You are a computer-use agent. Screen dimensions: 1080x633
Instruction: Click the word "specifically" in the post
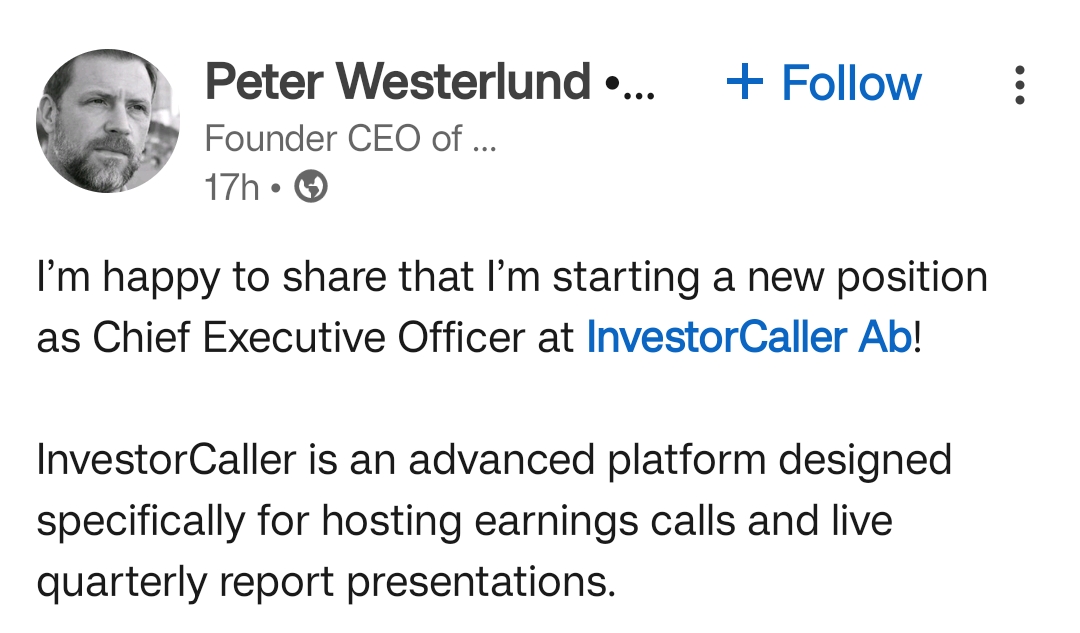(143, 521)
